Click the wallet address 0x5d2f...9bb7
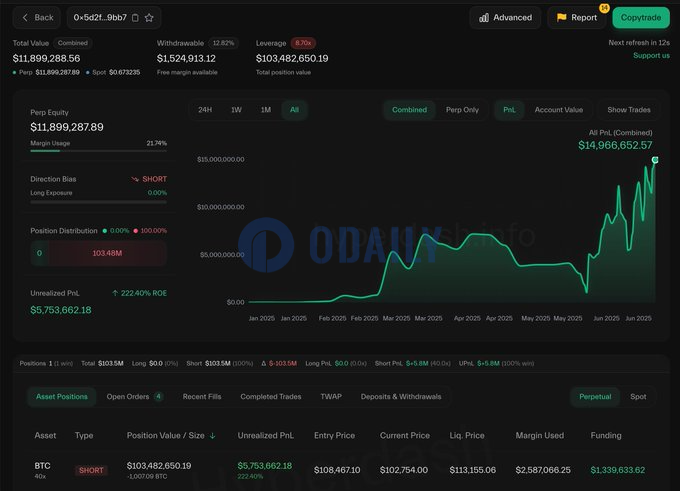 tap(100, 18)
